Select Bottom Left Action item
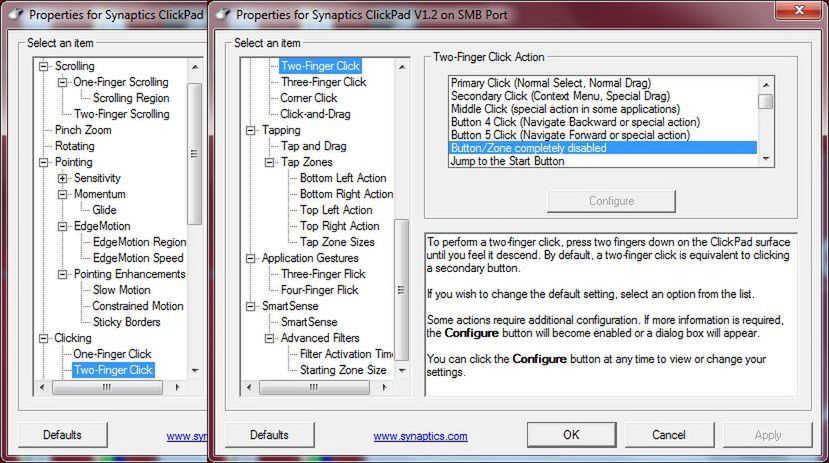The height and width of the screenshot is (463, 829). click(x=343, y=178)
